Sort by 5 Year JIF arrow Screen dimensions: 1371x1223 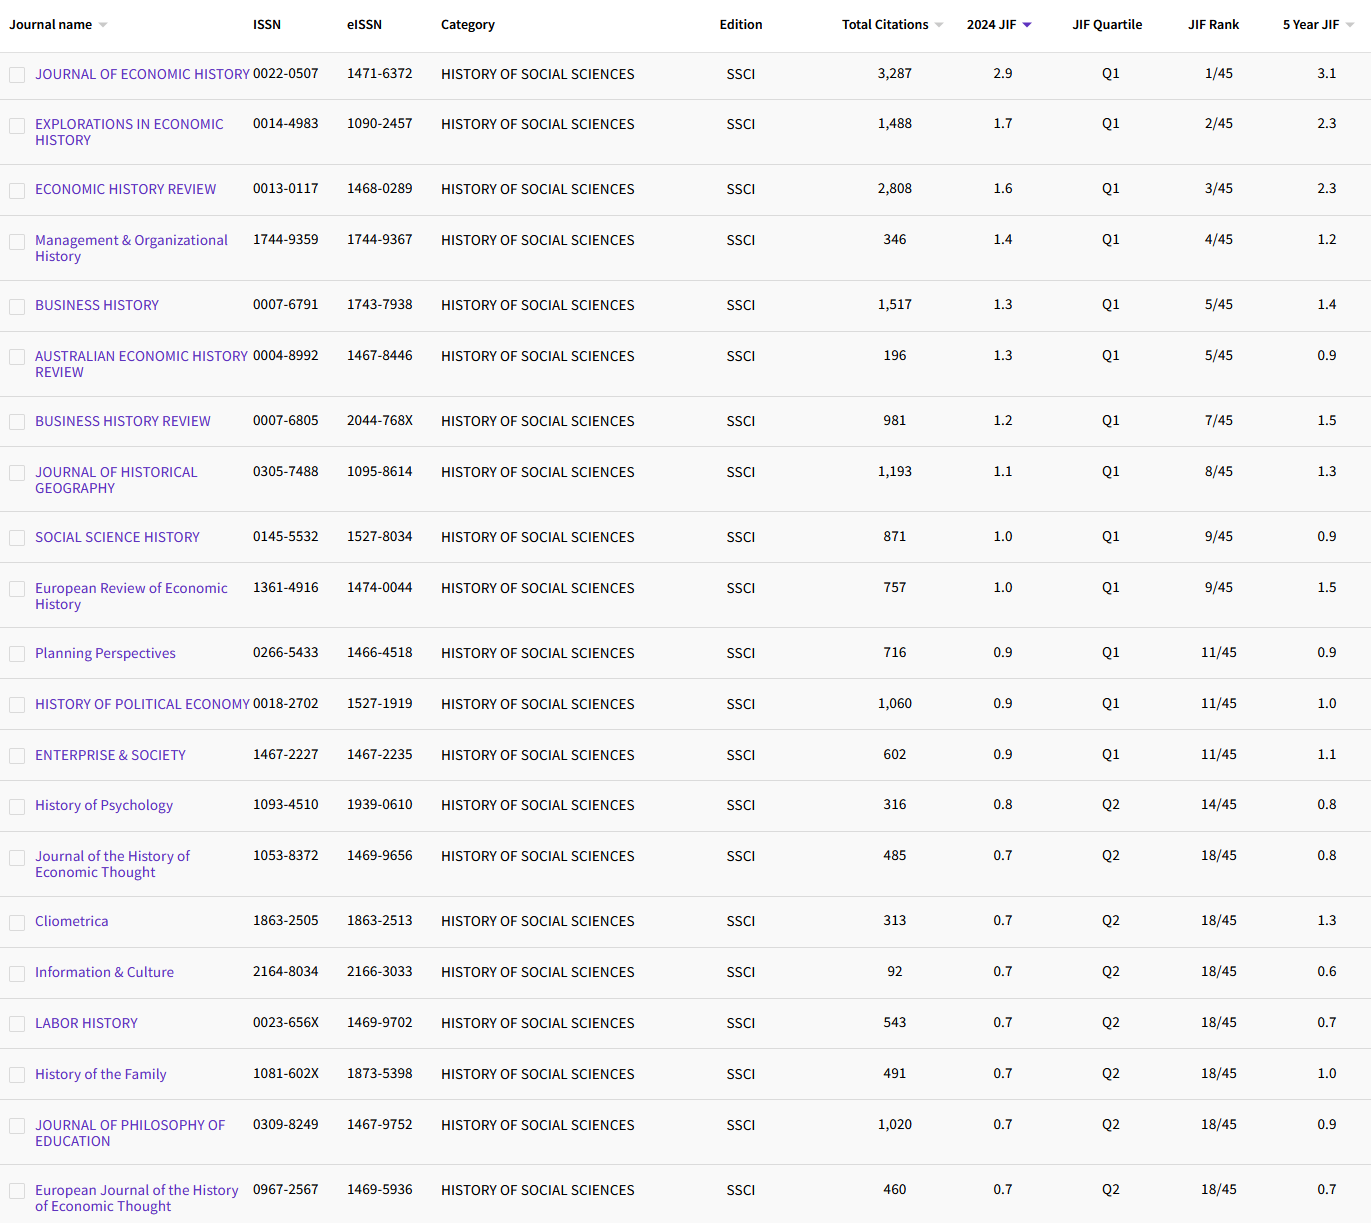(1350, 25)
